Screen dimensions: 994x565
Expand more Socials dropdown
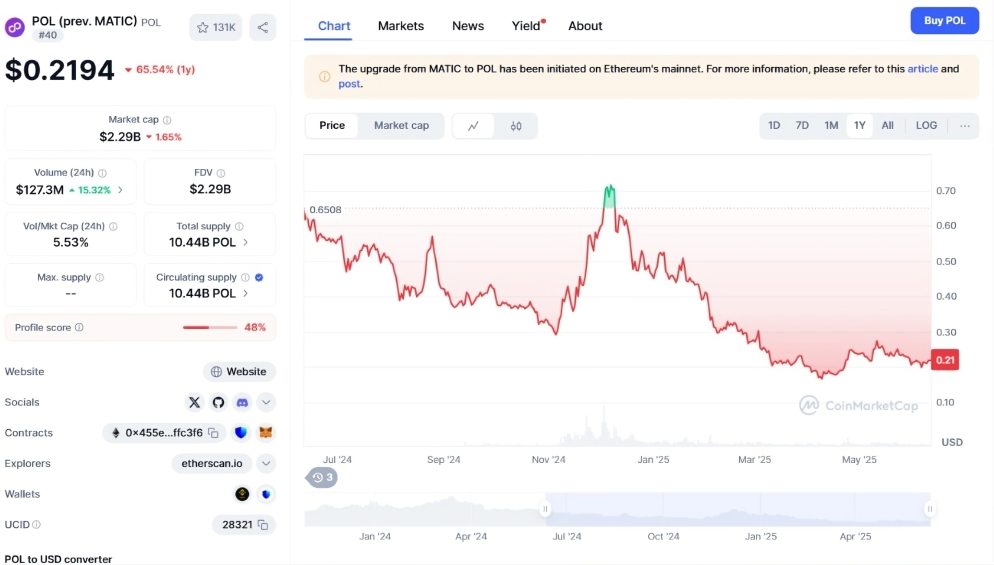click(266, 403)
